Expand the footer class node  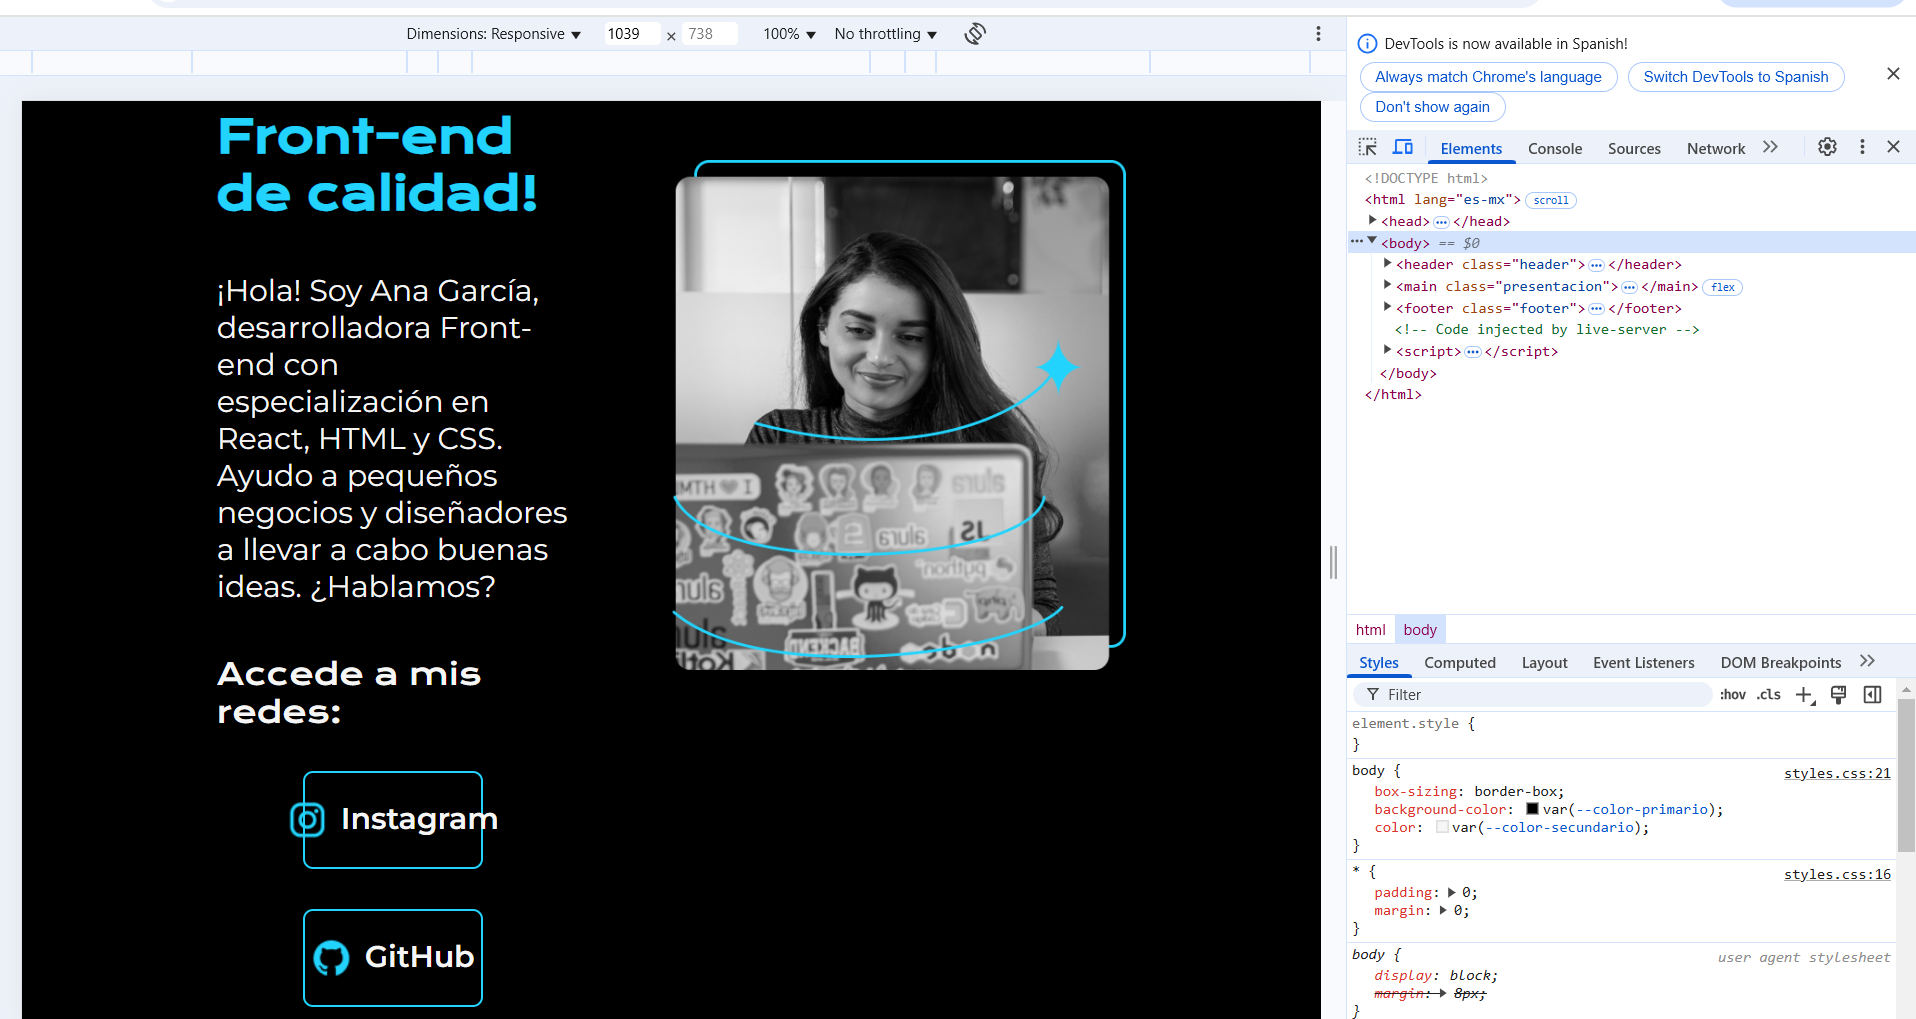[x=1387, y=307]
